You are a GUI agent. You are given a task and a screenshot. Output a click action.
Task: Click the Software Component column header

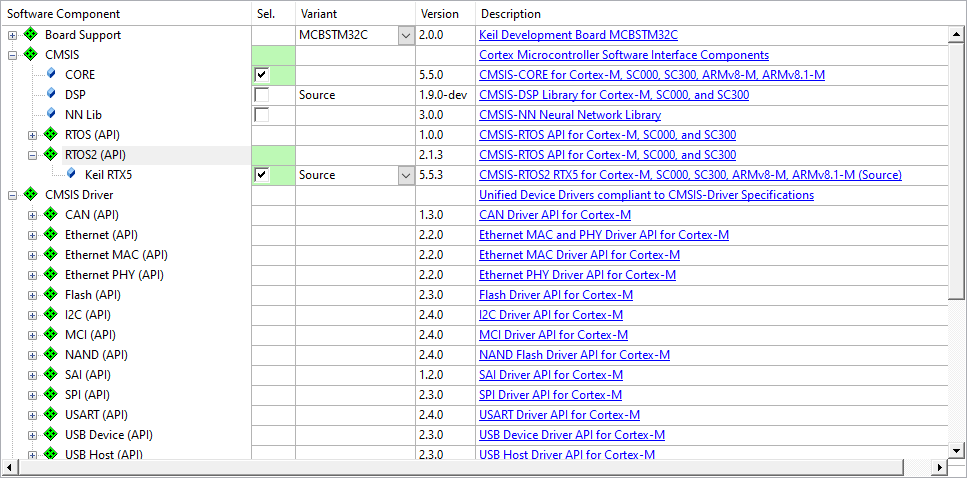(126, 14)
